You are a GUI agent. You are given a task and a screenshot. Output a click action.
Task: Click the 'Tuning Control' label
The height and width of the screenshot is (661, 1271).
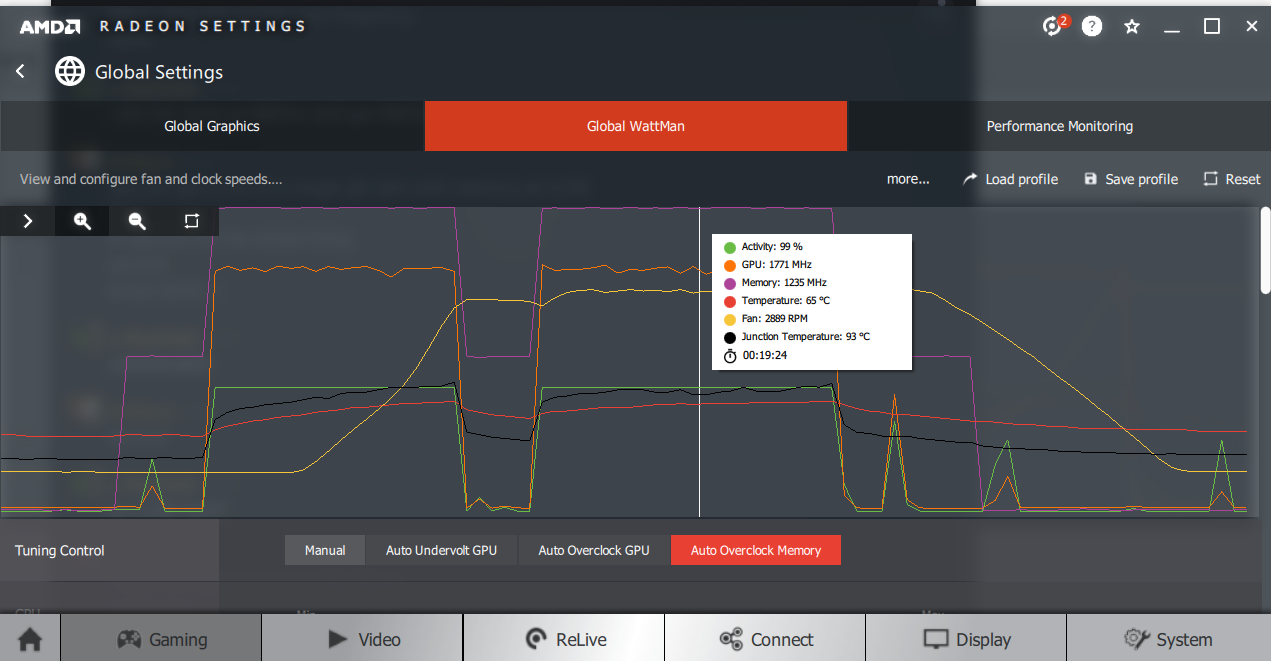(60, 550)
